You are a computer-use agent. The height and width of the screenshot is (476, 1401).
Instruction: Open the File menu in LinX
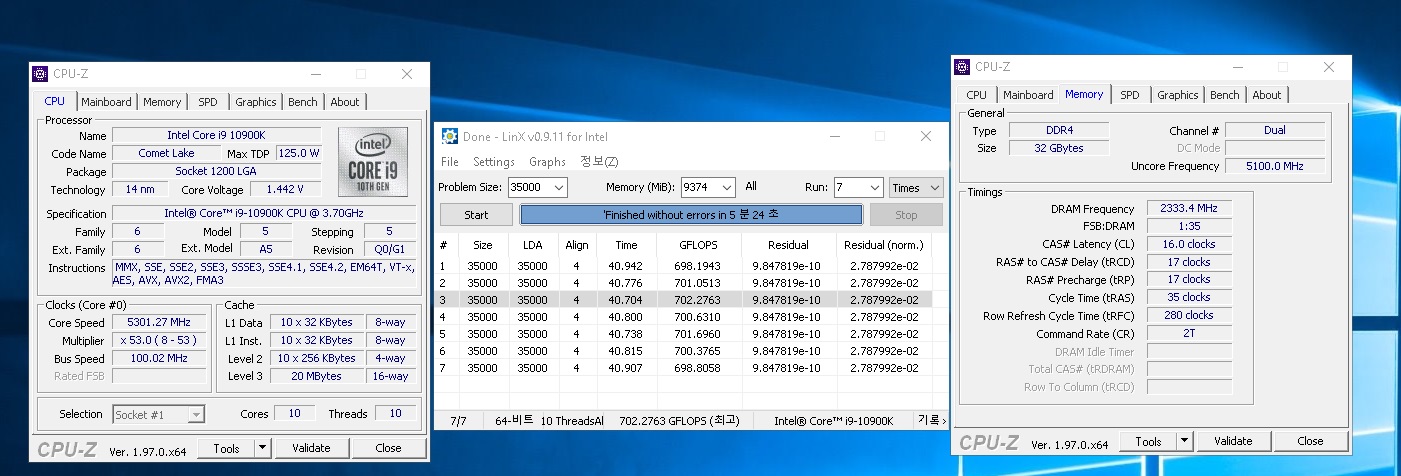pos(450,161)
